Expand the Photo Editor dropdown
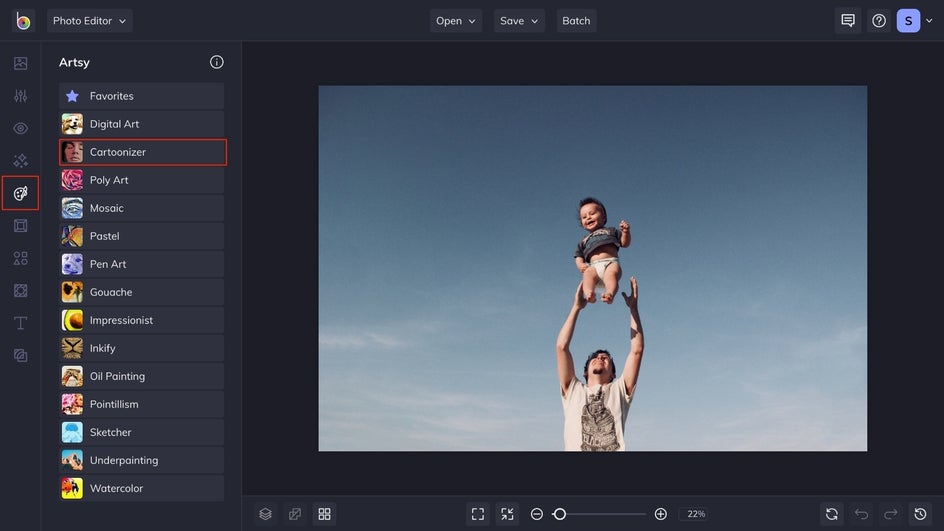The image size is (944, 531). click(89, 21)
